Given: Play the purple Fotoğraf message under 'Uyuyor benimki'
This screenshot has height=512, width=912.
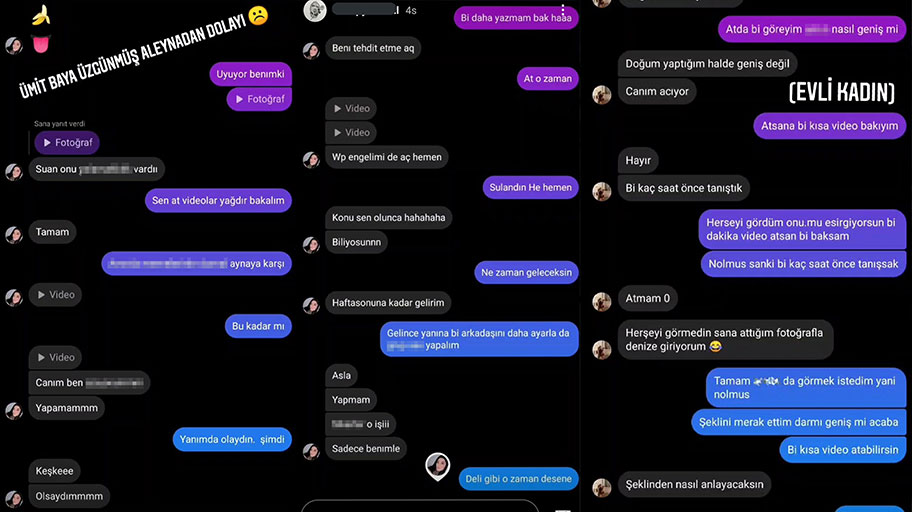Looking at the screenshot, I should point(259,99).
